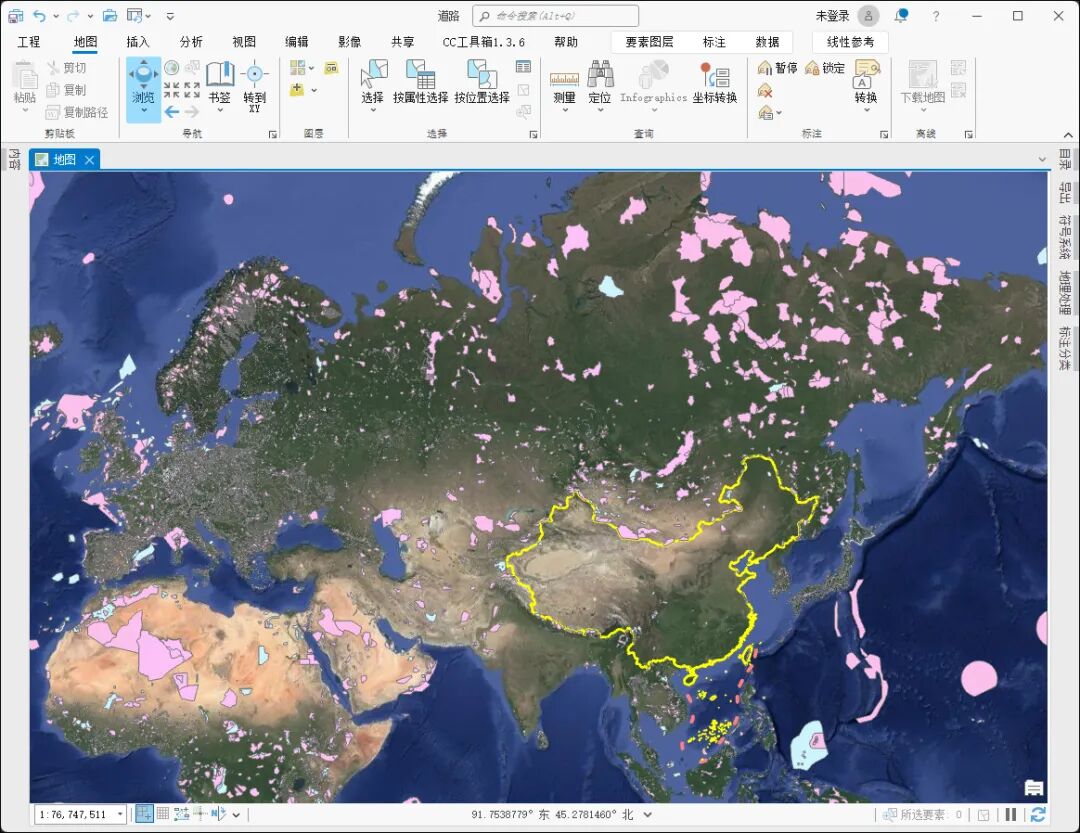Click the 坐标转换 (Coordinate Conversion) tool
This screenshot has height=833, width=1080.
pyautogui.click(x=714, y=82)
